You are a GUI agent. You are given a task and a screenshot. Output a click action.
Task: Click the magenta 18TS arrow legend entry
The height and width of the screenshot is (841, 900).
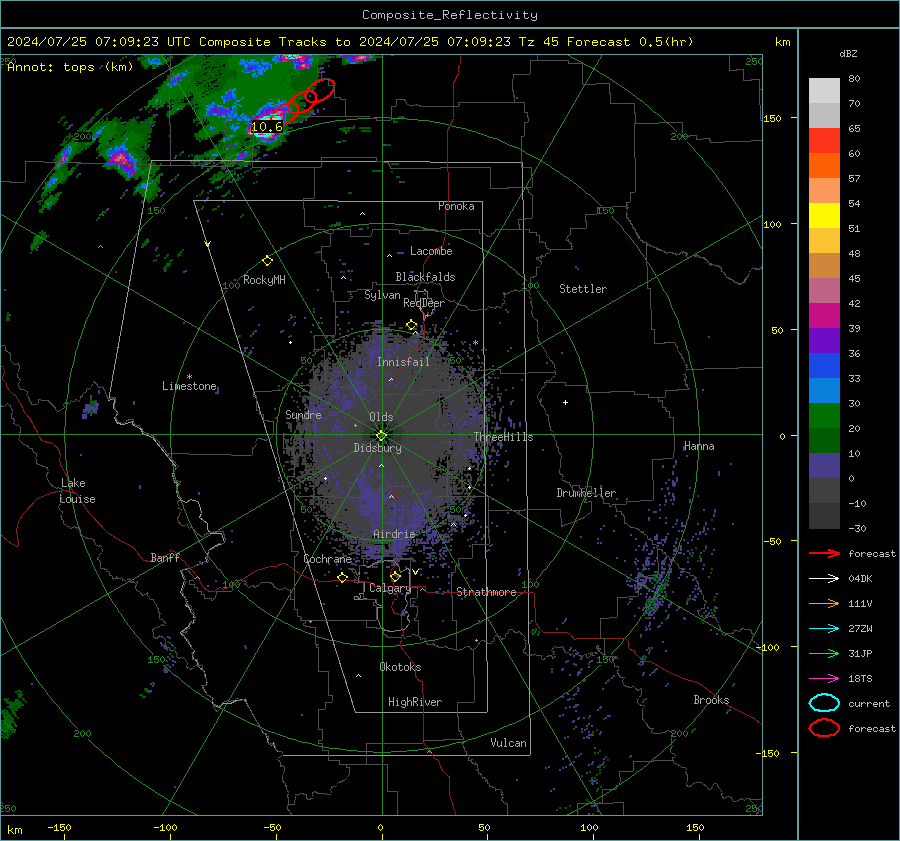point(824,678)
